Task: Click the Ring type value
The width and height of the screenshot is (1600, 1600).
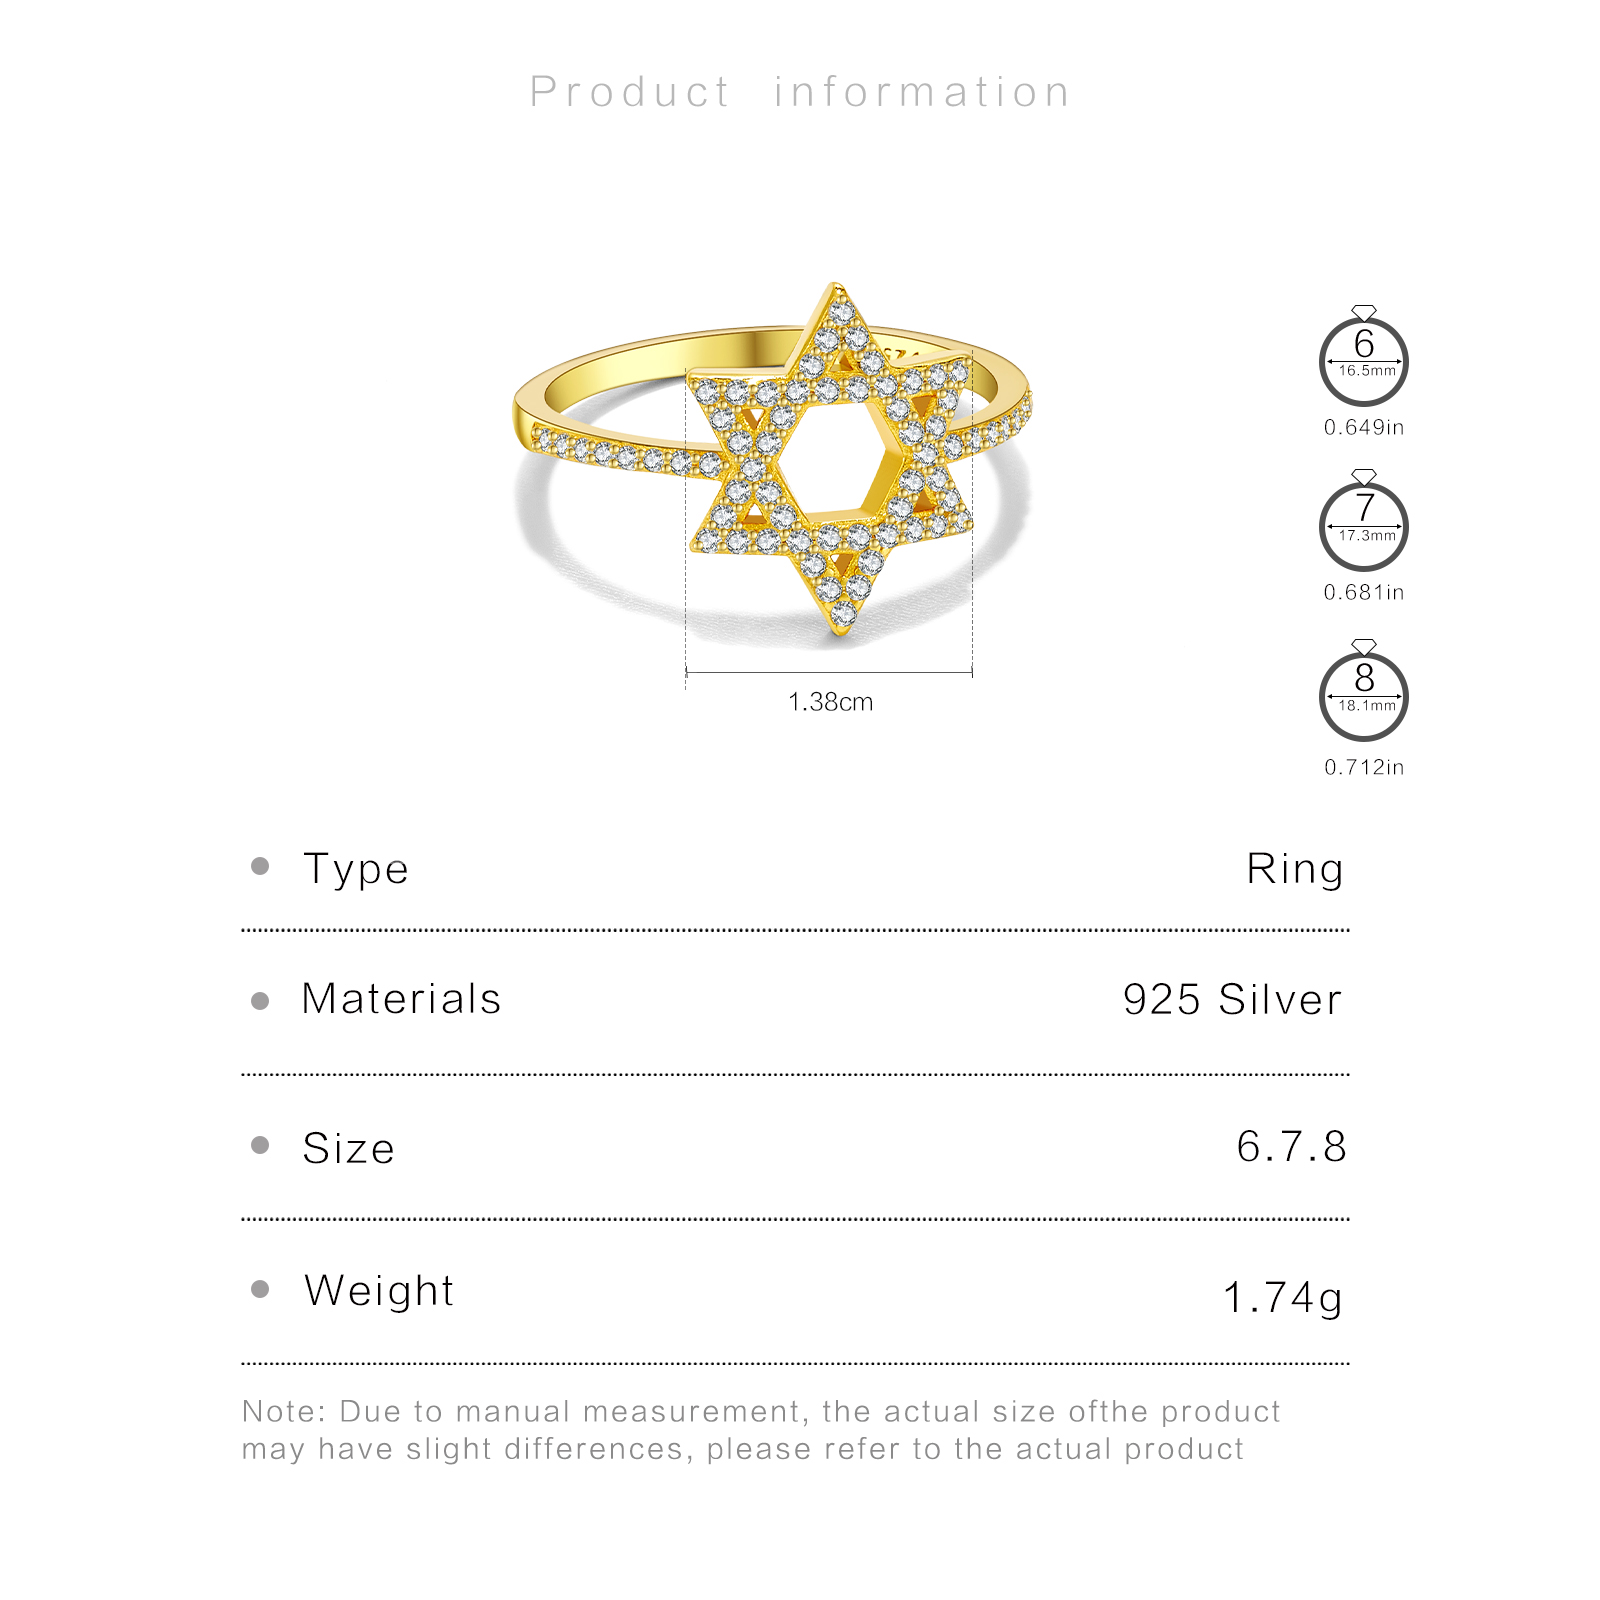Action: coord(1294,869)
